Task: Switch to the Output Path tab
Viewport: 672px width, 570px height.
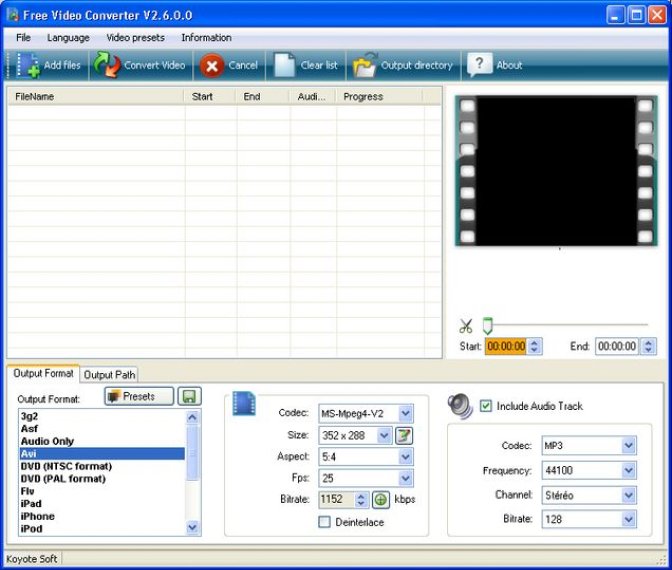Action: click(109, 375)
